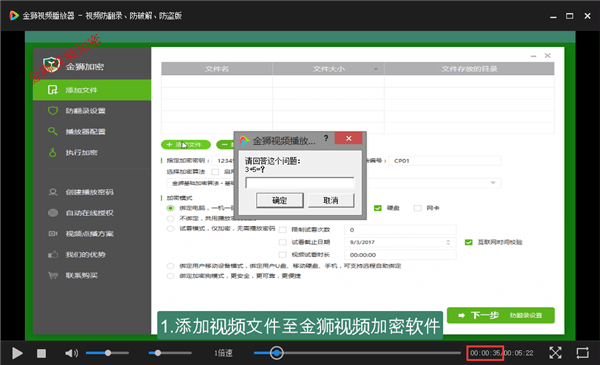Click the green 下一步 button
Screen dimensions: 600x365
[x=501, y=315]
